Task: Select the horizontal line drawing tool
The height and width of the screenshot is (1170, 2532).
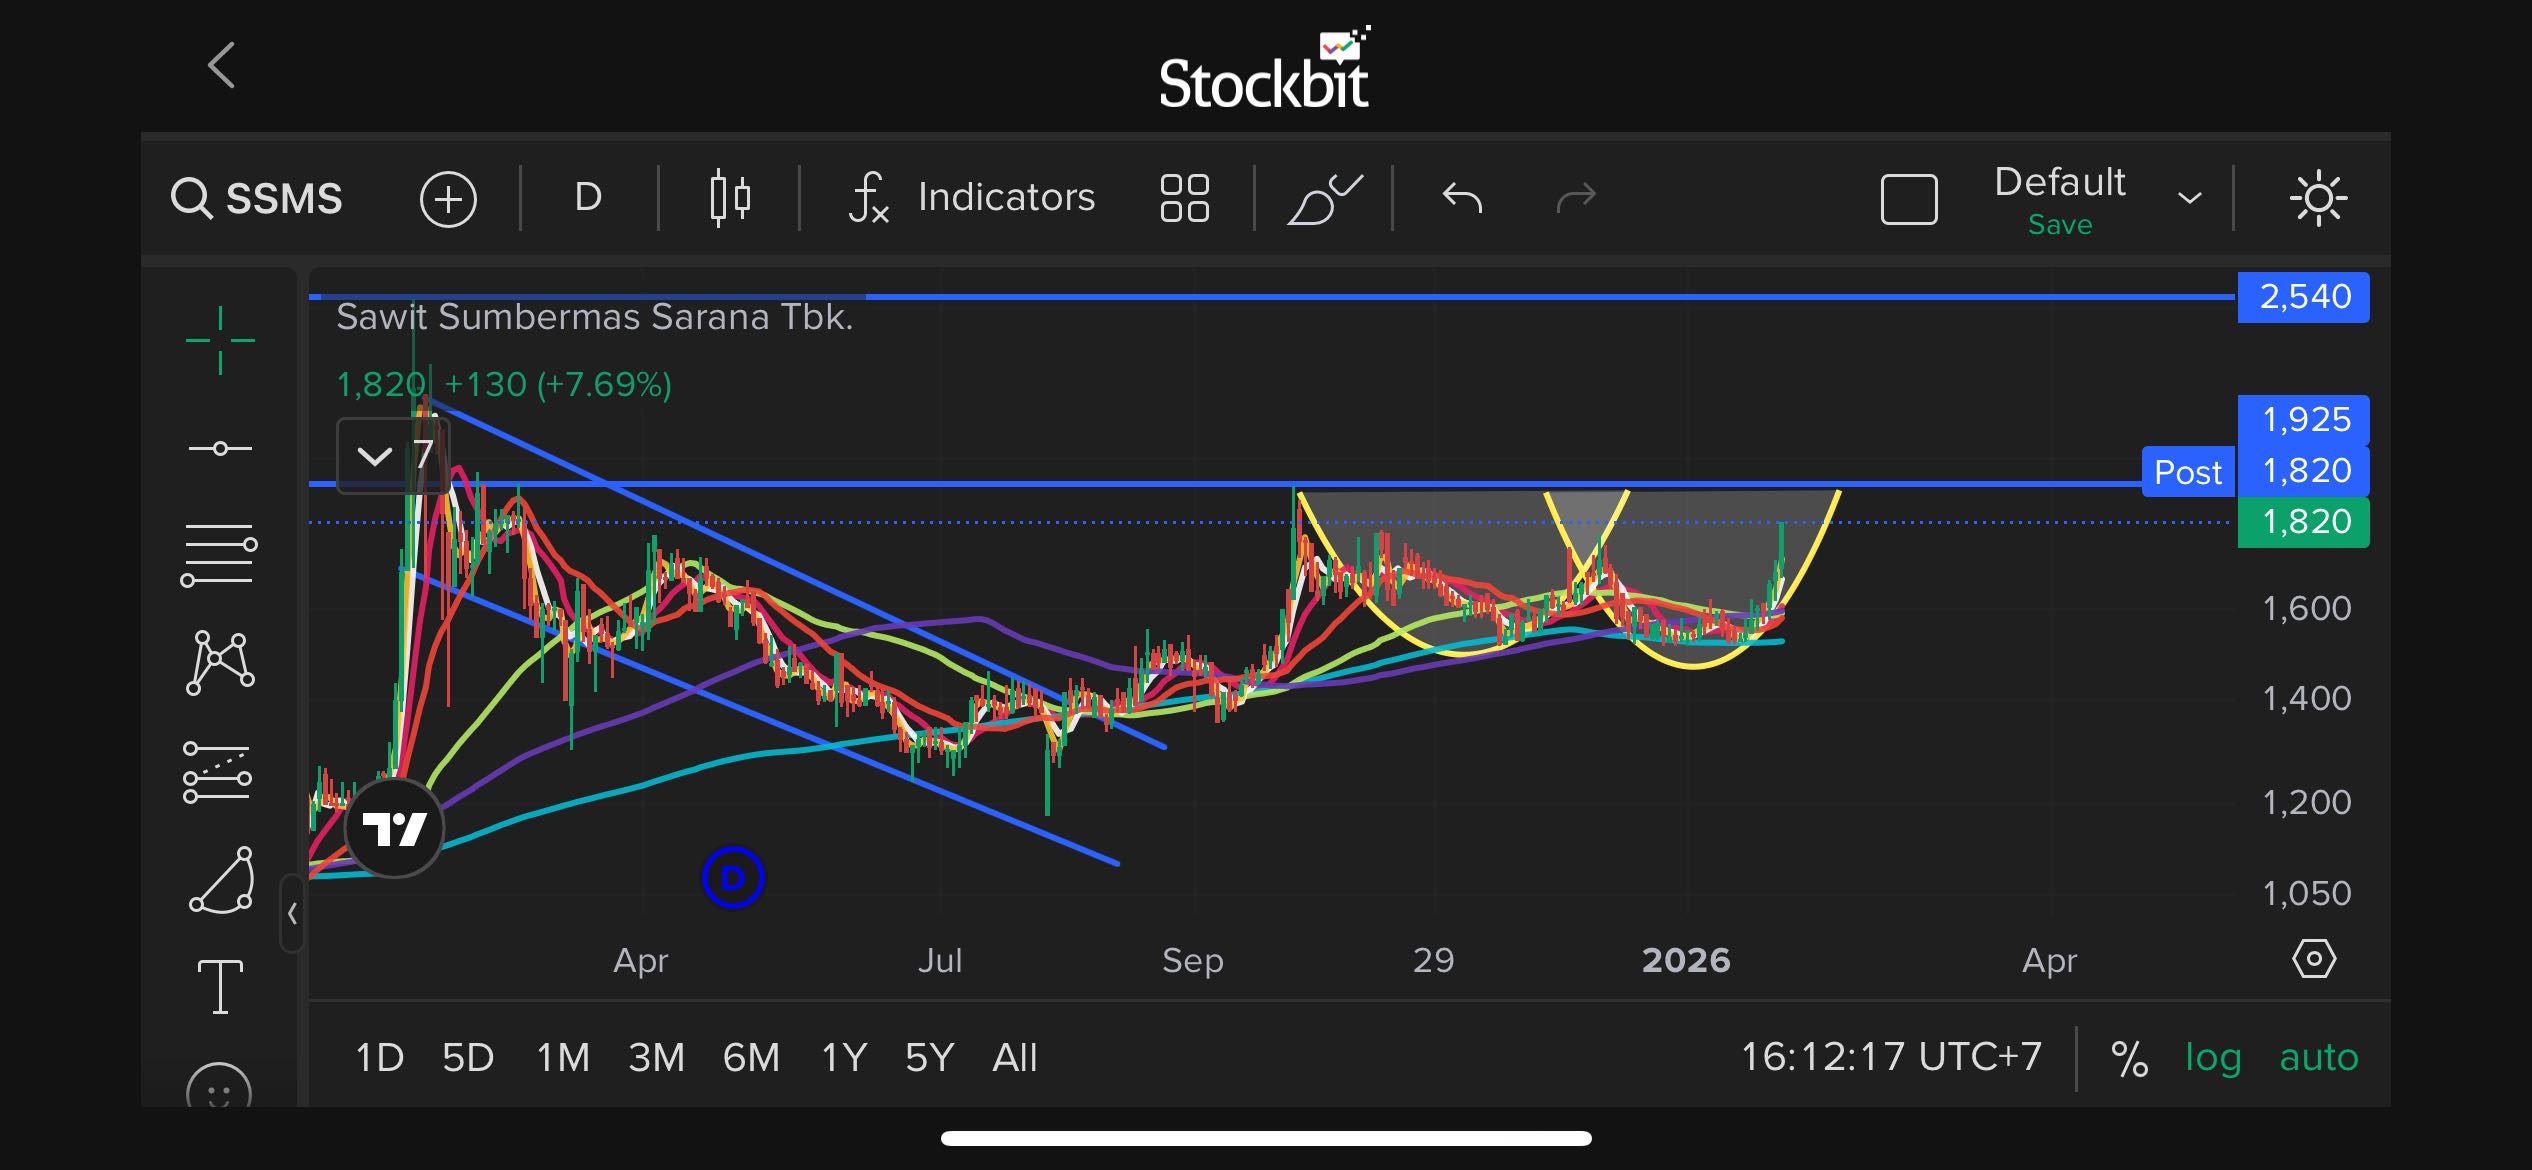Action: (220, 449)
